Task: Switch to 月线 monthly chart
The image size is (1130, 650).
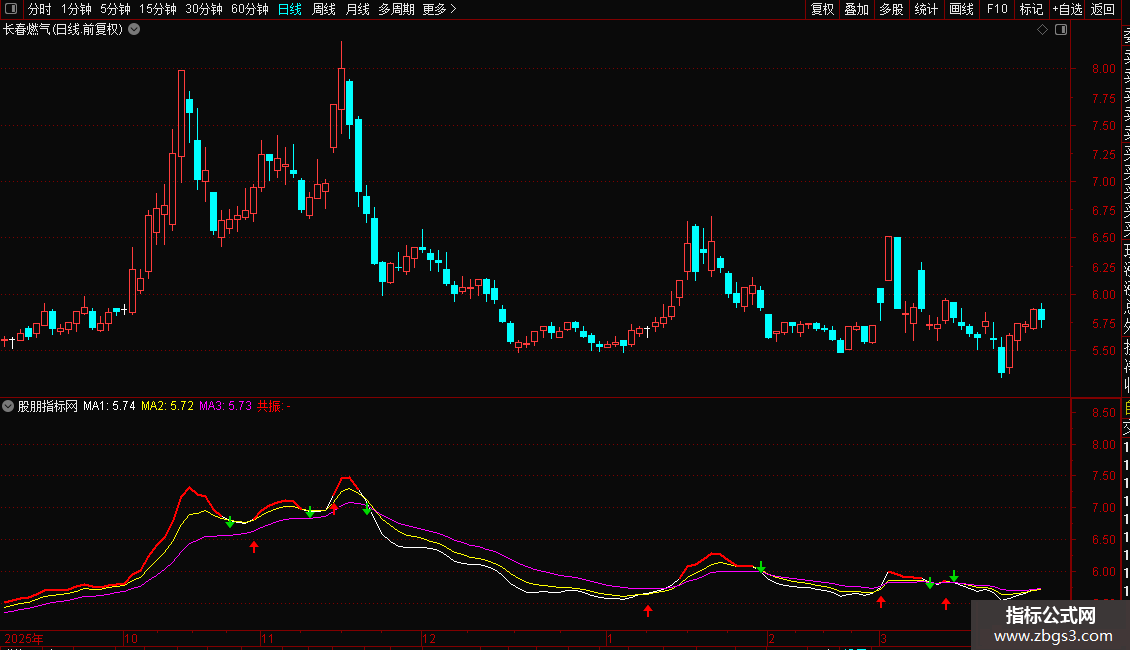Action: (357, 9)
